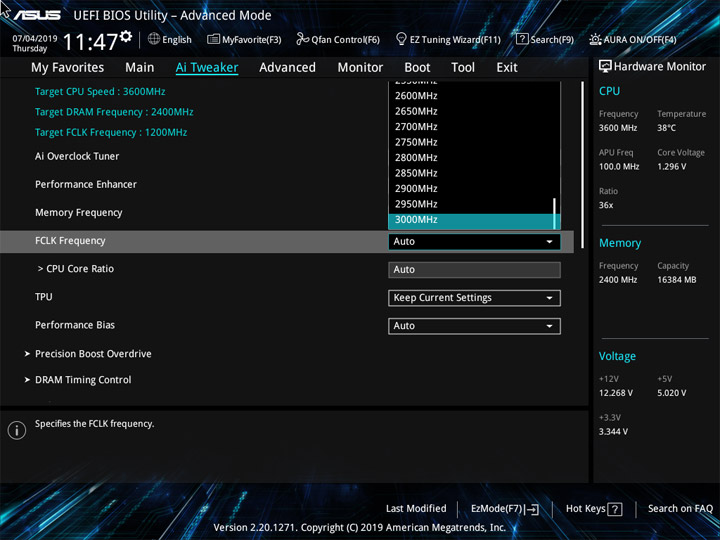
Task: Click the 07/04/2019 date
Action: click(34, 39)
